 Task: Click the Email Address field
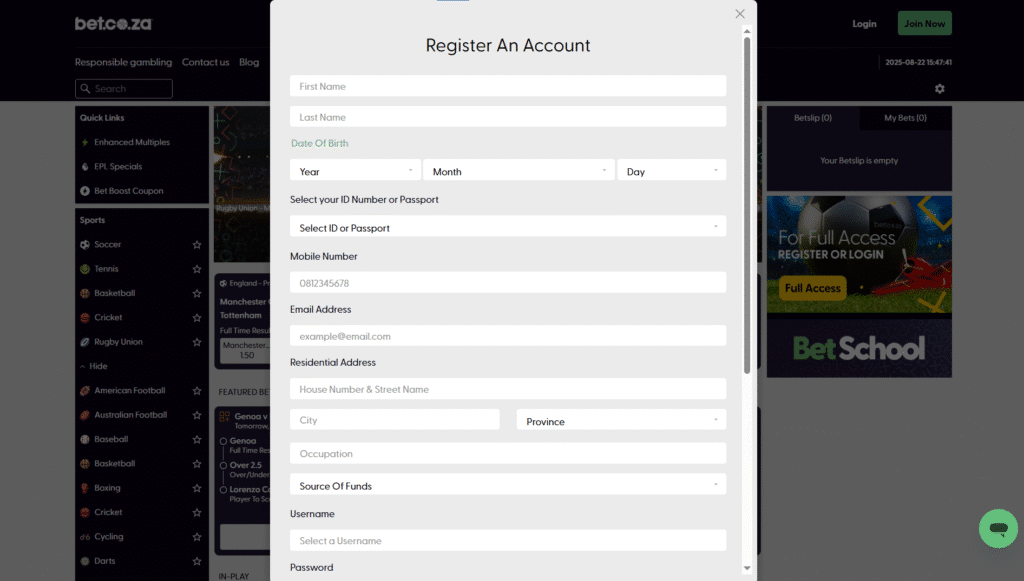508,336
